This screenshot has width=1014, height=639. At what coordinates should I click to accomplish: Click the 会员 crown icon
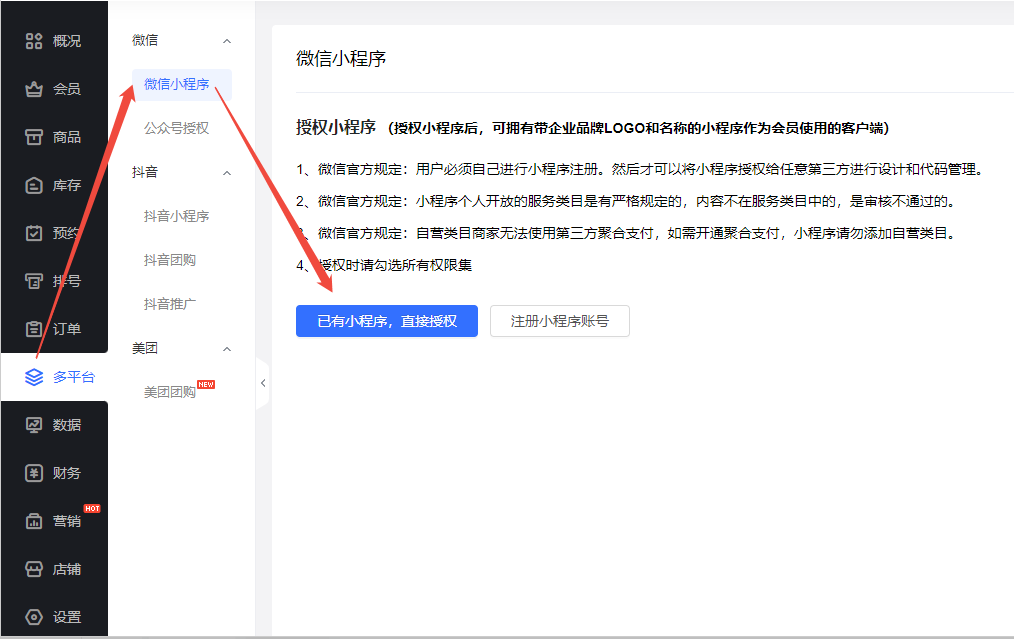pyautogui.click(x=34, y=89)
